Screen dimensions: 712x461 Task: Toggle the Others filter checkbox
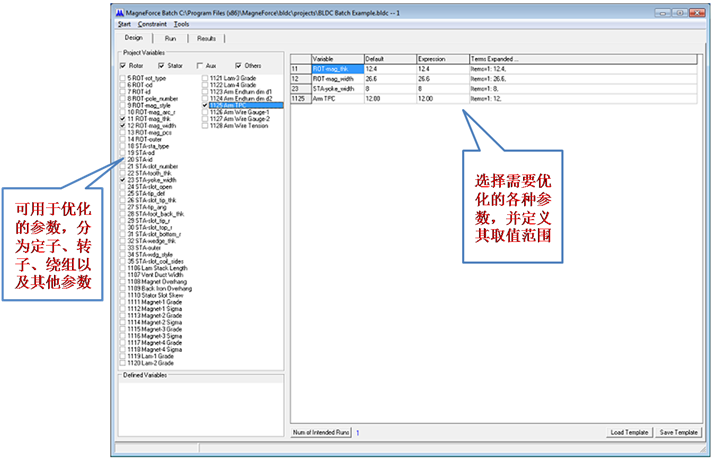click(x=238, y=65)
